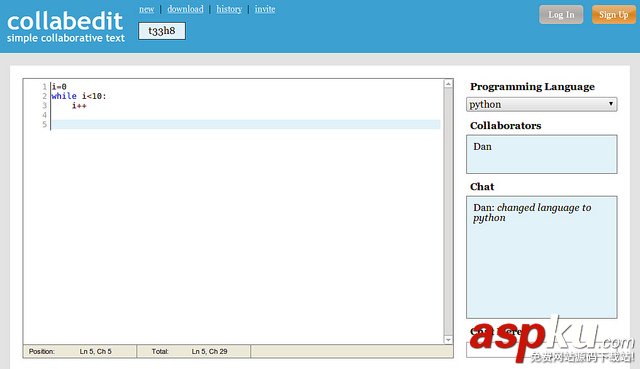Click the editor vertical scrollbar track

pyautogui.click(x=448, y=211)
